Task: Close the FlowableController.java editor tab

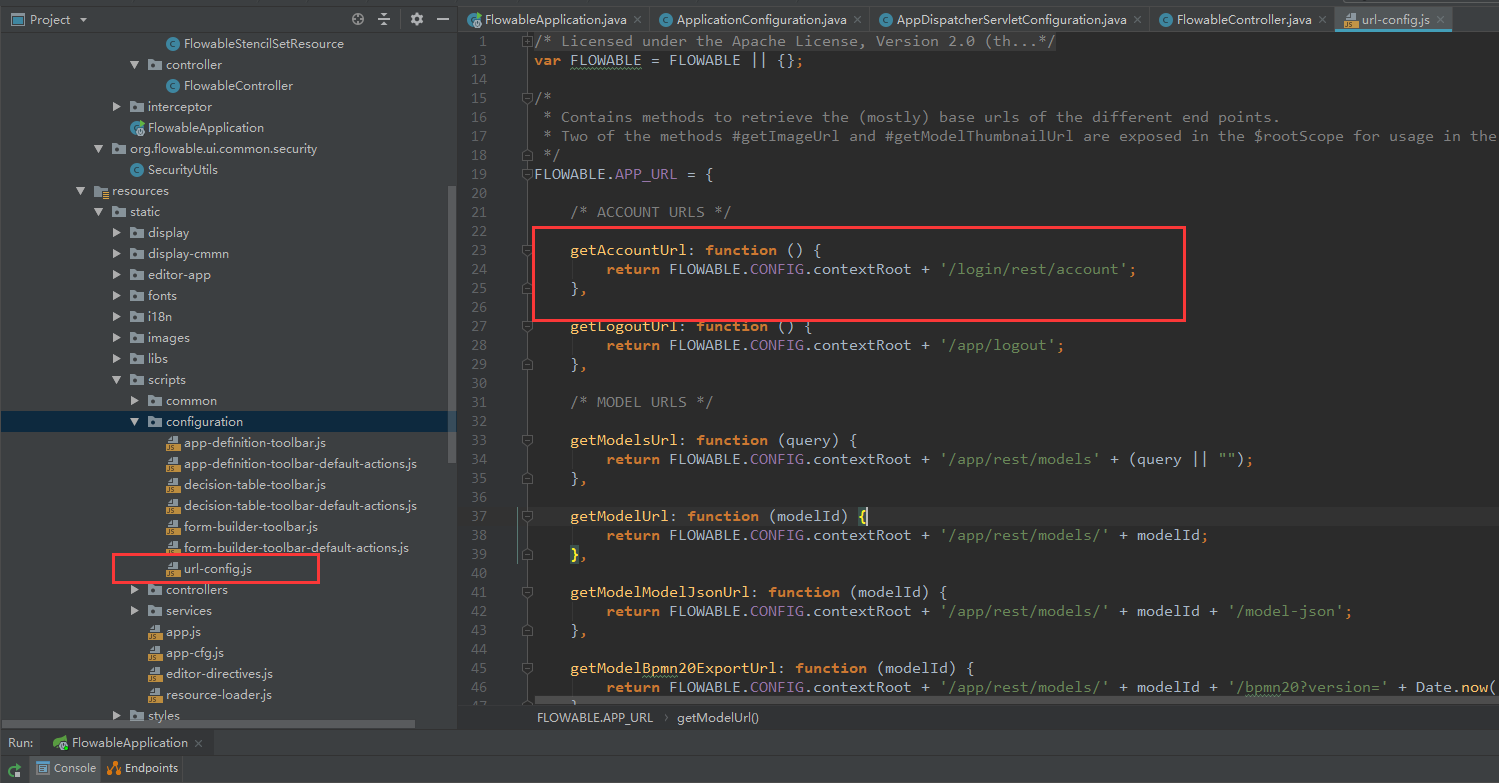Action: (1322, 20)
